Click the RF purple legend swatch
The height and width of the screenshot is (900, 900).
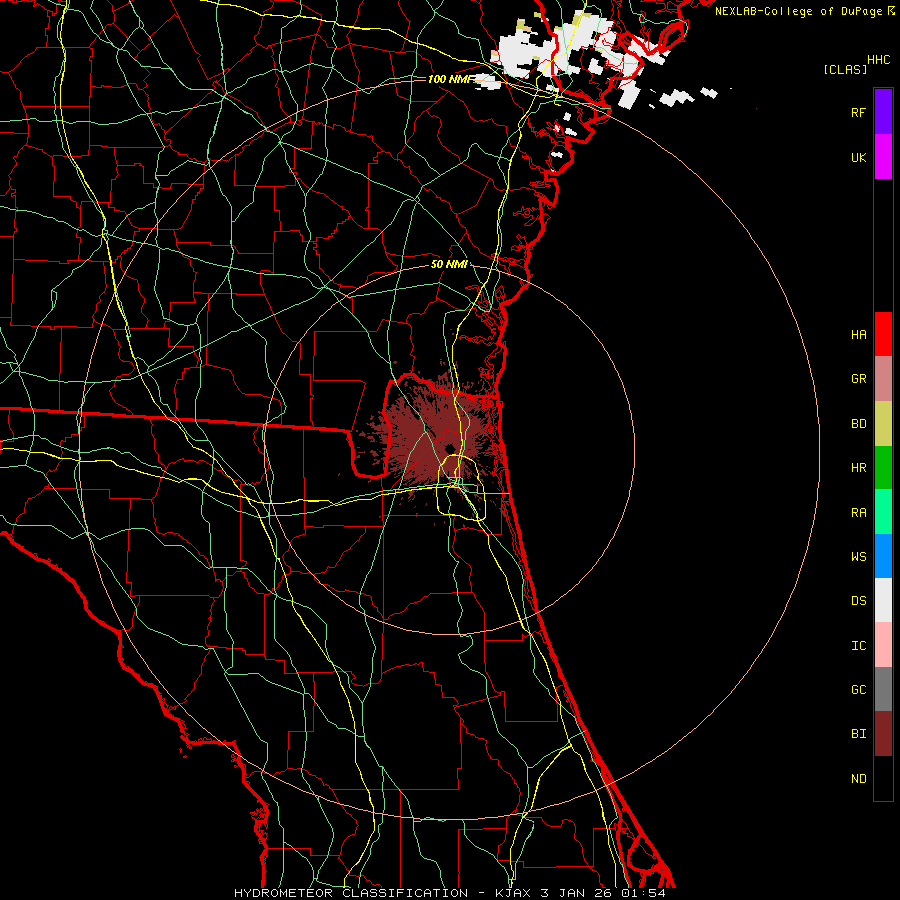[x=883, y=112]
